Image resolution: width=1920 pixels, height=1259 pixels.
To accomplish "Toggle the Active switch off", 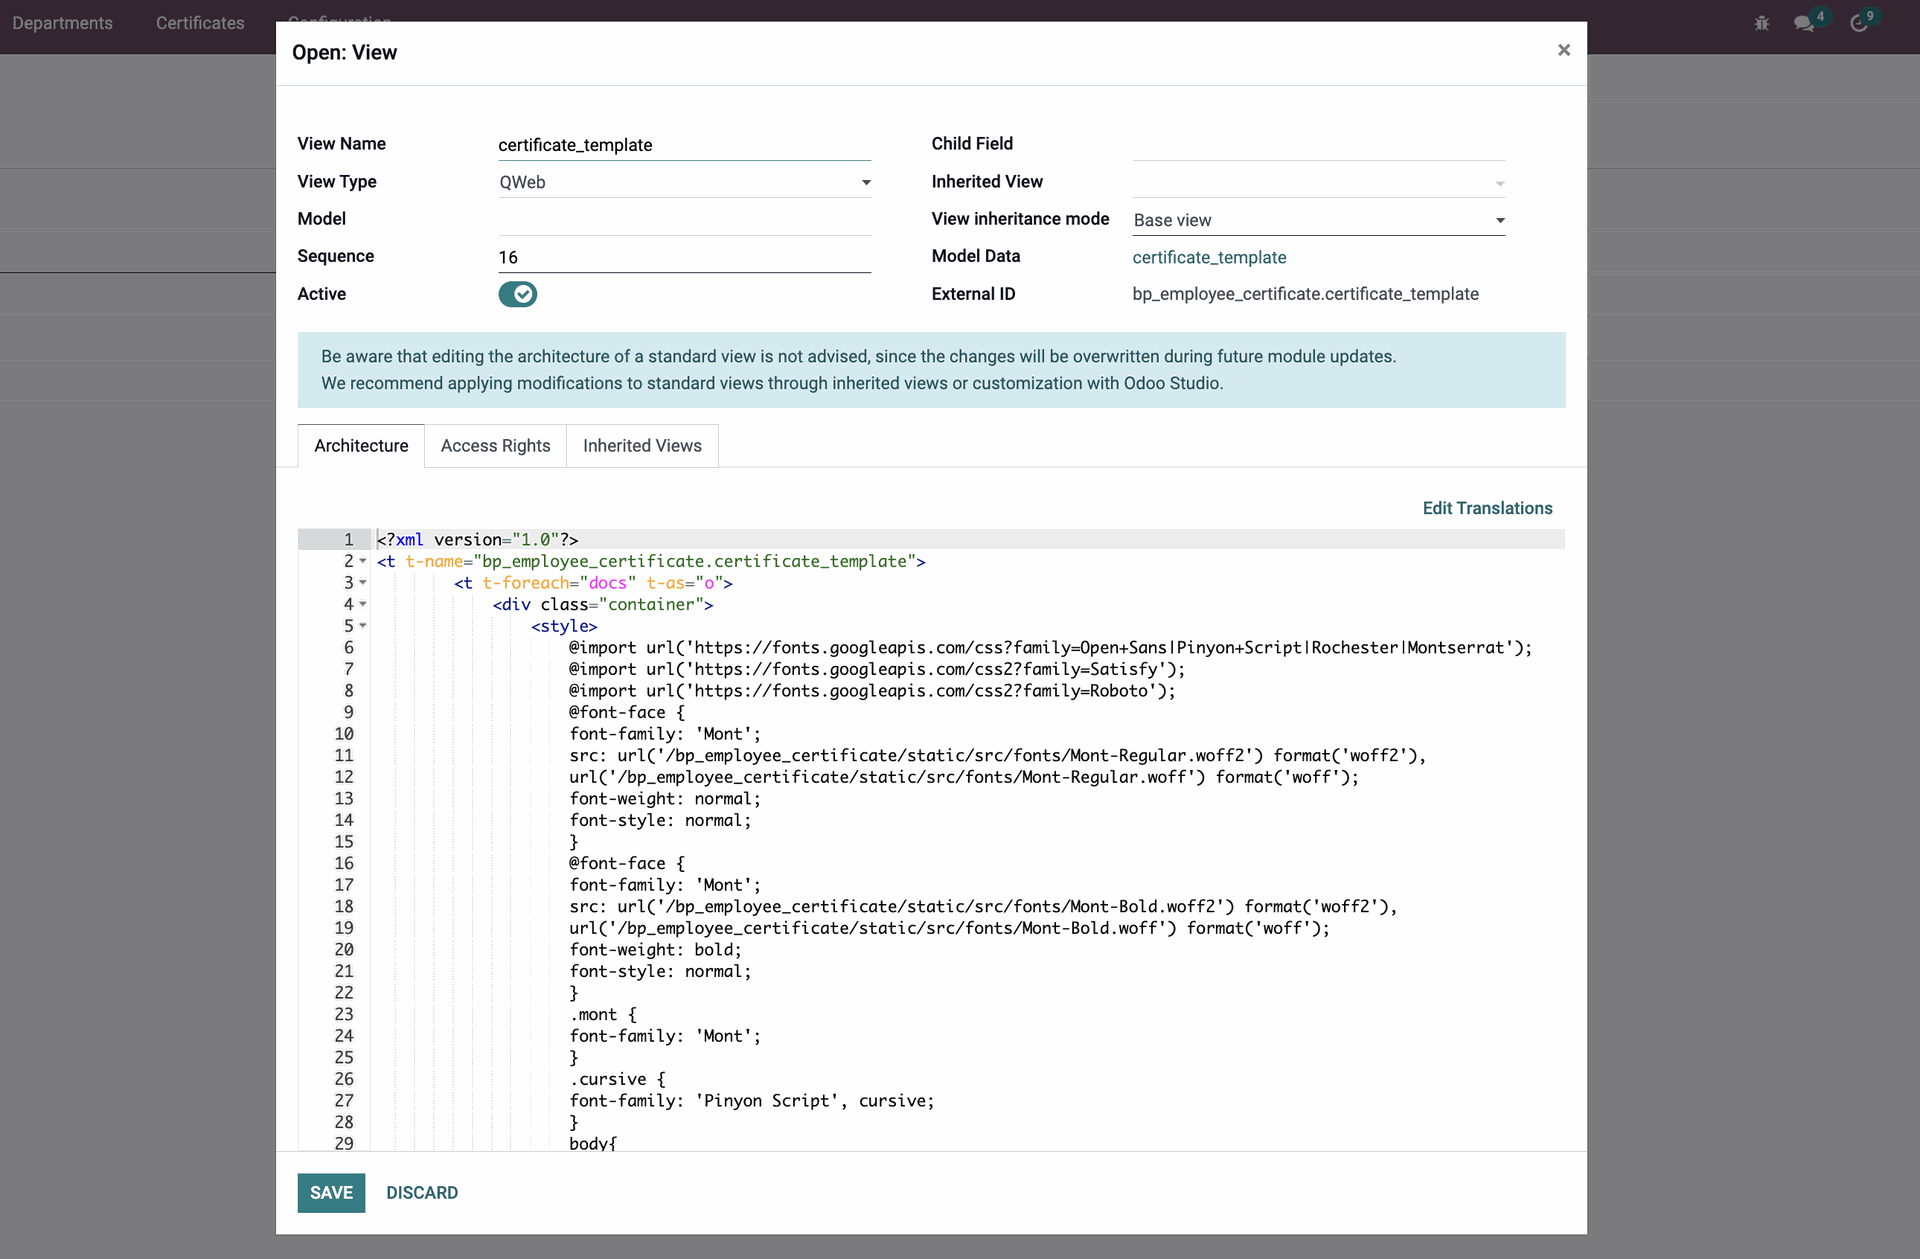I will pos(518,294).
